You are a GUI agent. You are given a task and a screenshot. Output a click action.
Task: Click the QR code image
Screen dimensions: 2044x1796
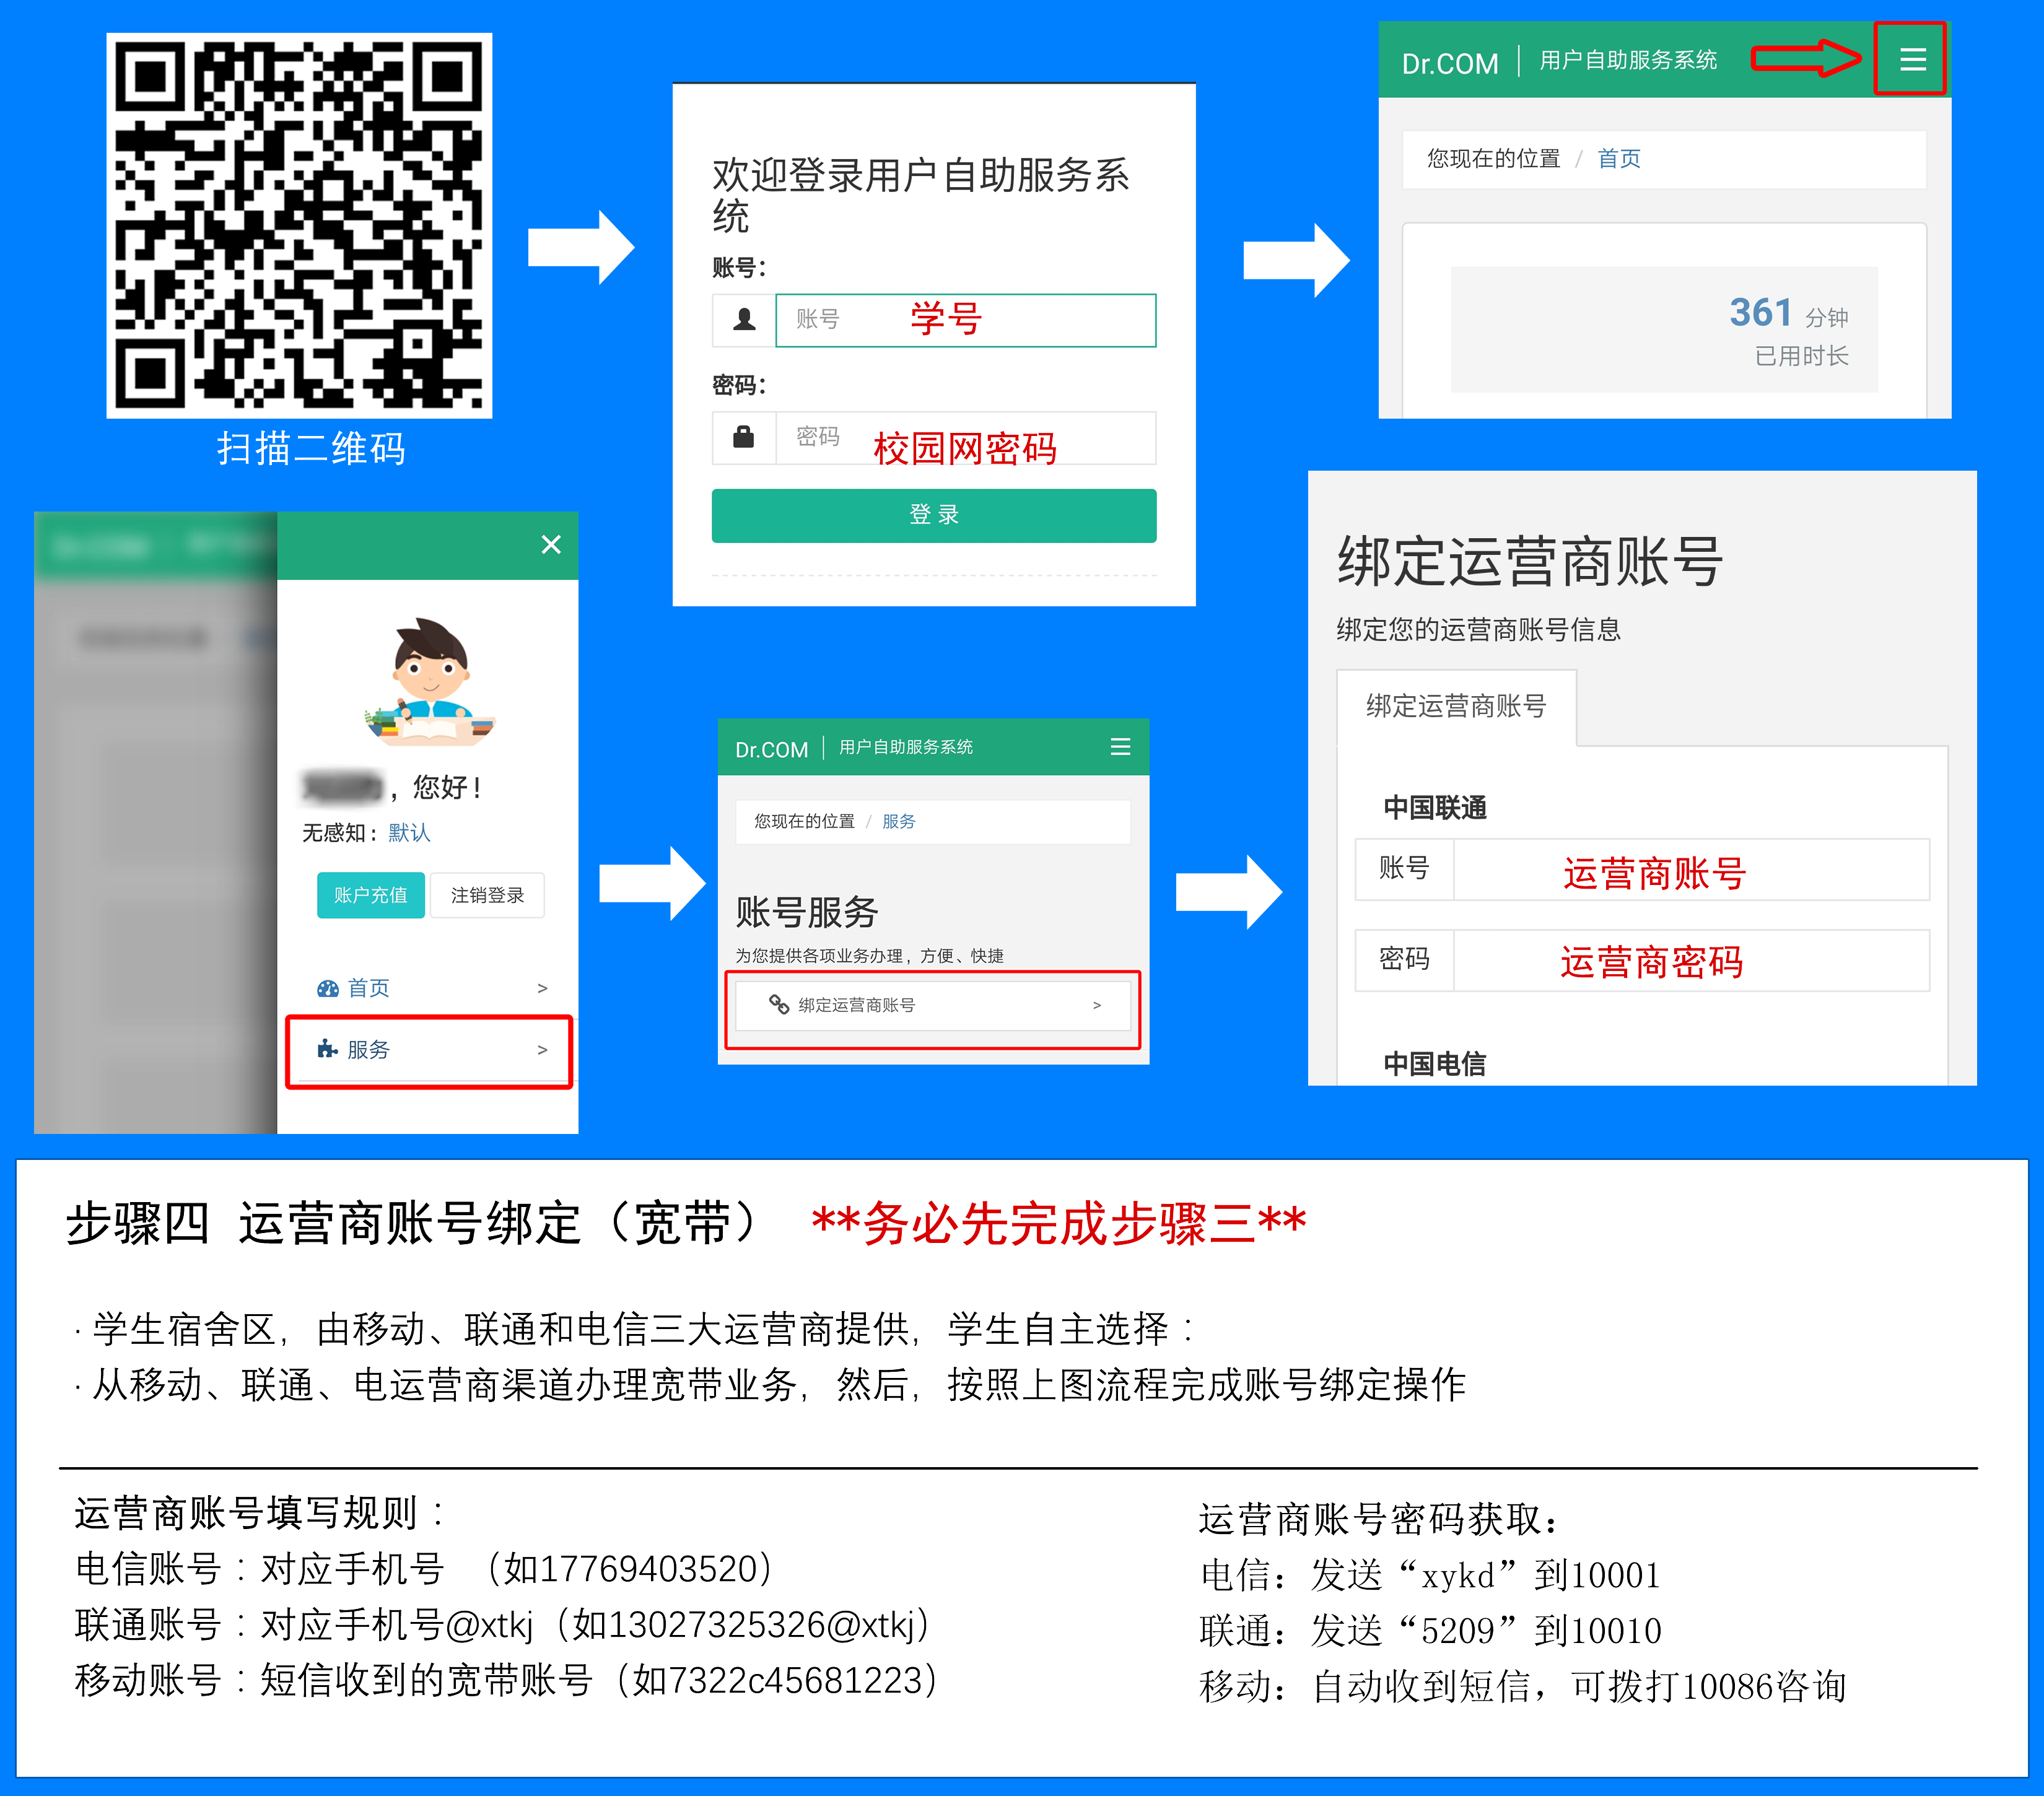click(299, 226)
